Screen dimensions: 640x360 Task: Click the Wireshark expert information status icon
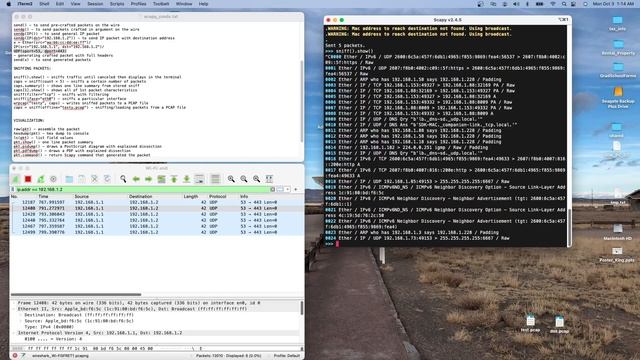pos(15,356)
